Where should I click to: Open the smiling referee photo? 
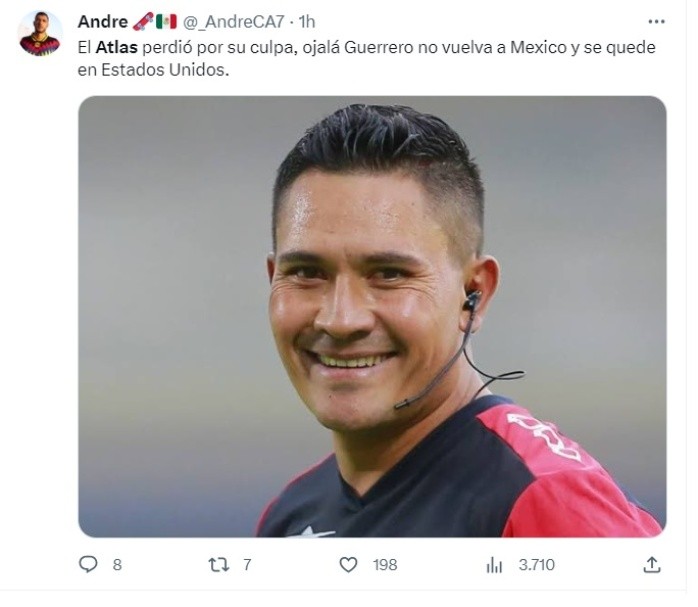(x=372, y=316)
